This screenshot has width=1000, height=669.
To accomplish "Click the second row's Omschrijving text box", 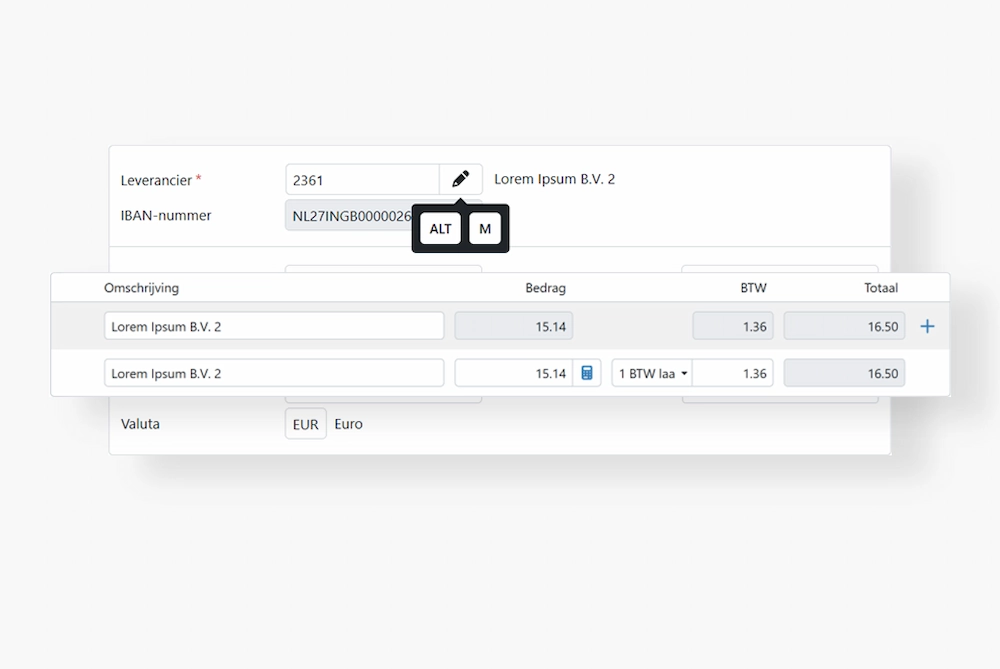I will (274, 372).
